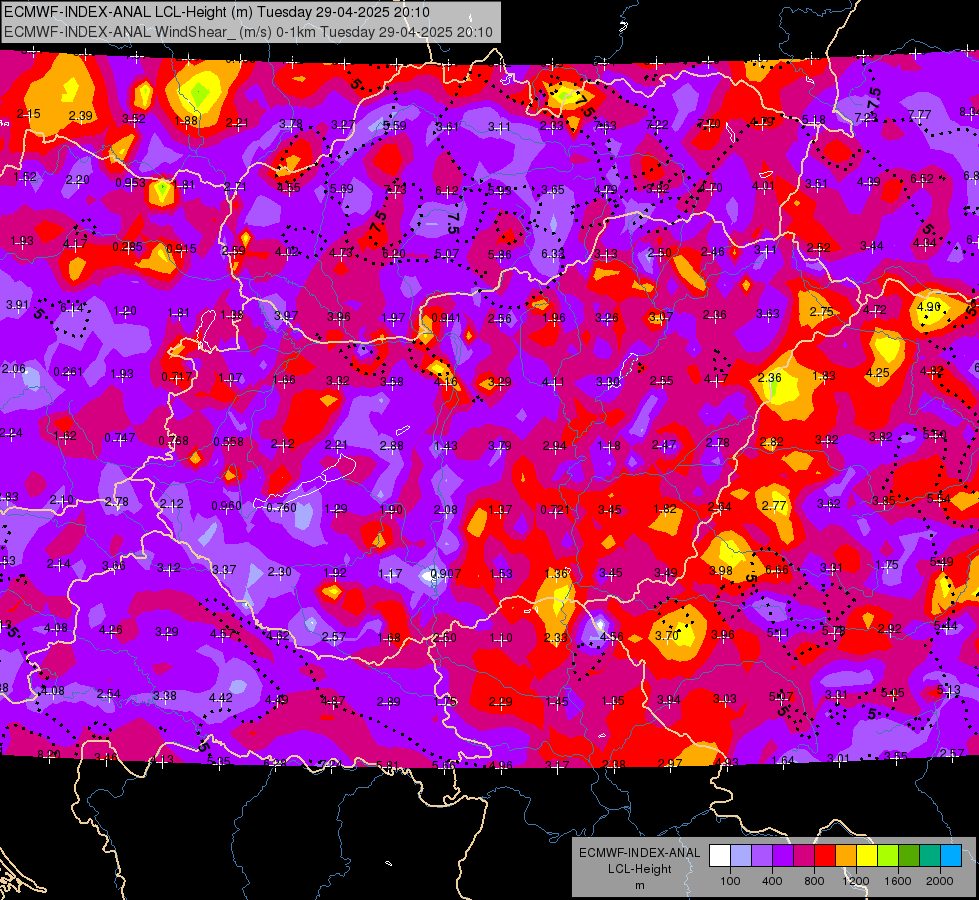Click the 800 label on the legend scale
Screen dimensions: 979x900
[814, 881]
